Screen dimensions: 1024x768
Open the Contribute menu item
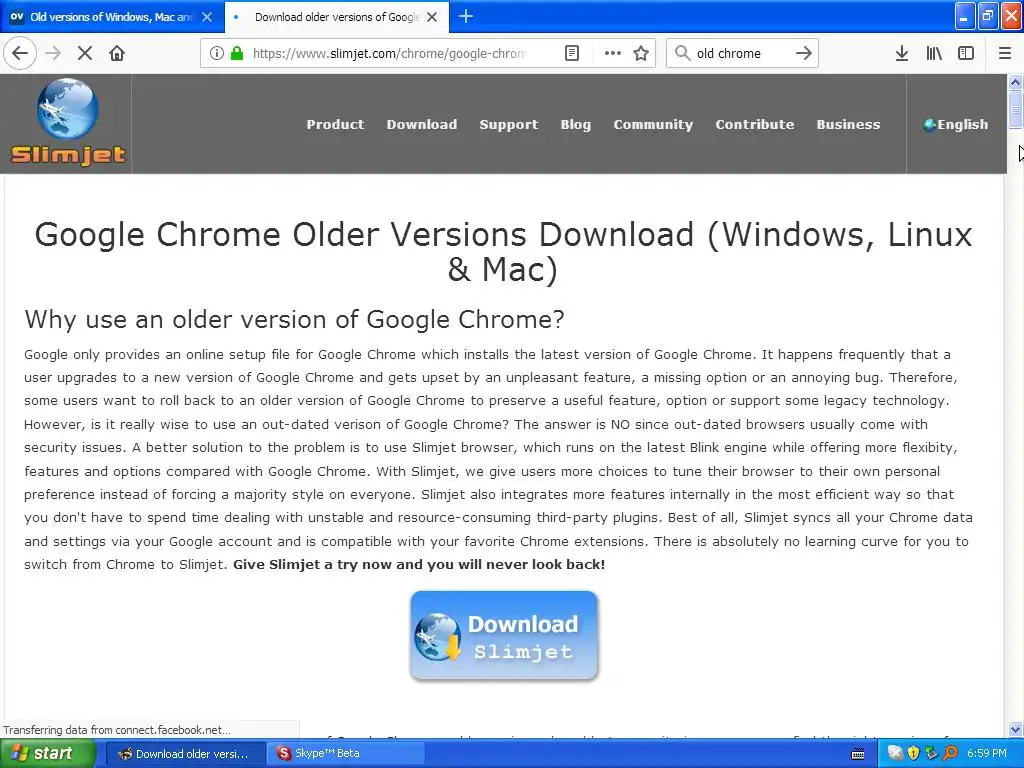pyautogui.click(x=754, y=124)
